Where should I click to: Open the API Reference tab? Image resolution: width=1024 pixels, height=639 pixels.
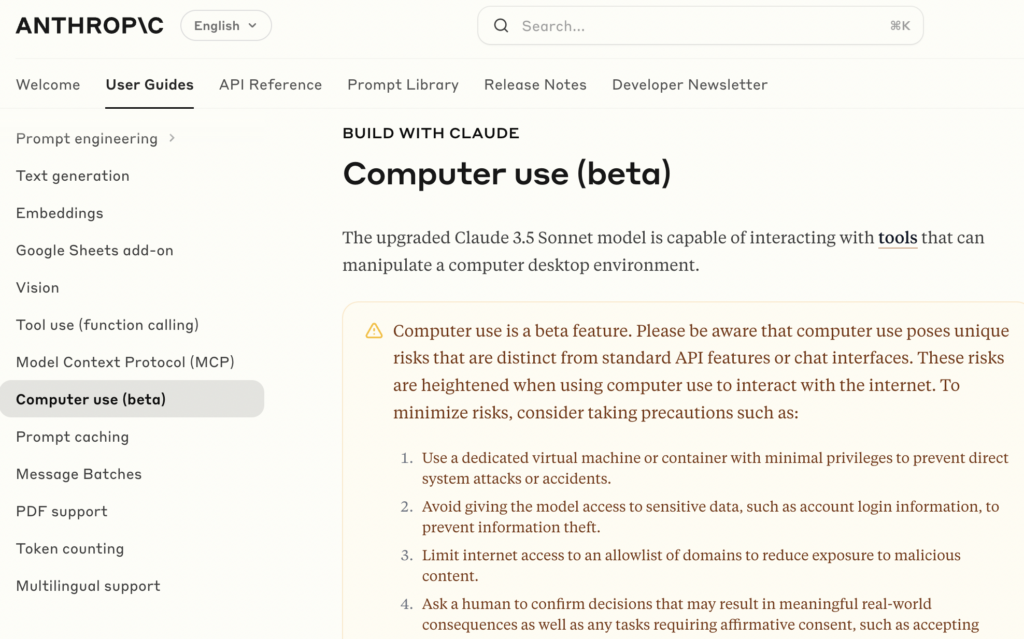270,85
